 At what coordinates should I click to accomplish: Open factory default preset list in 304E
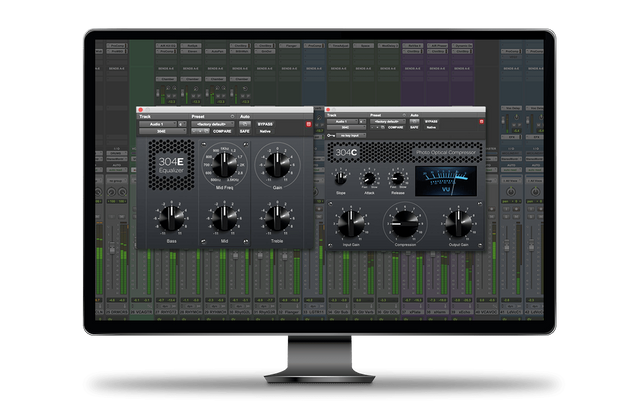click(213, 124)
